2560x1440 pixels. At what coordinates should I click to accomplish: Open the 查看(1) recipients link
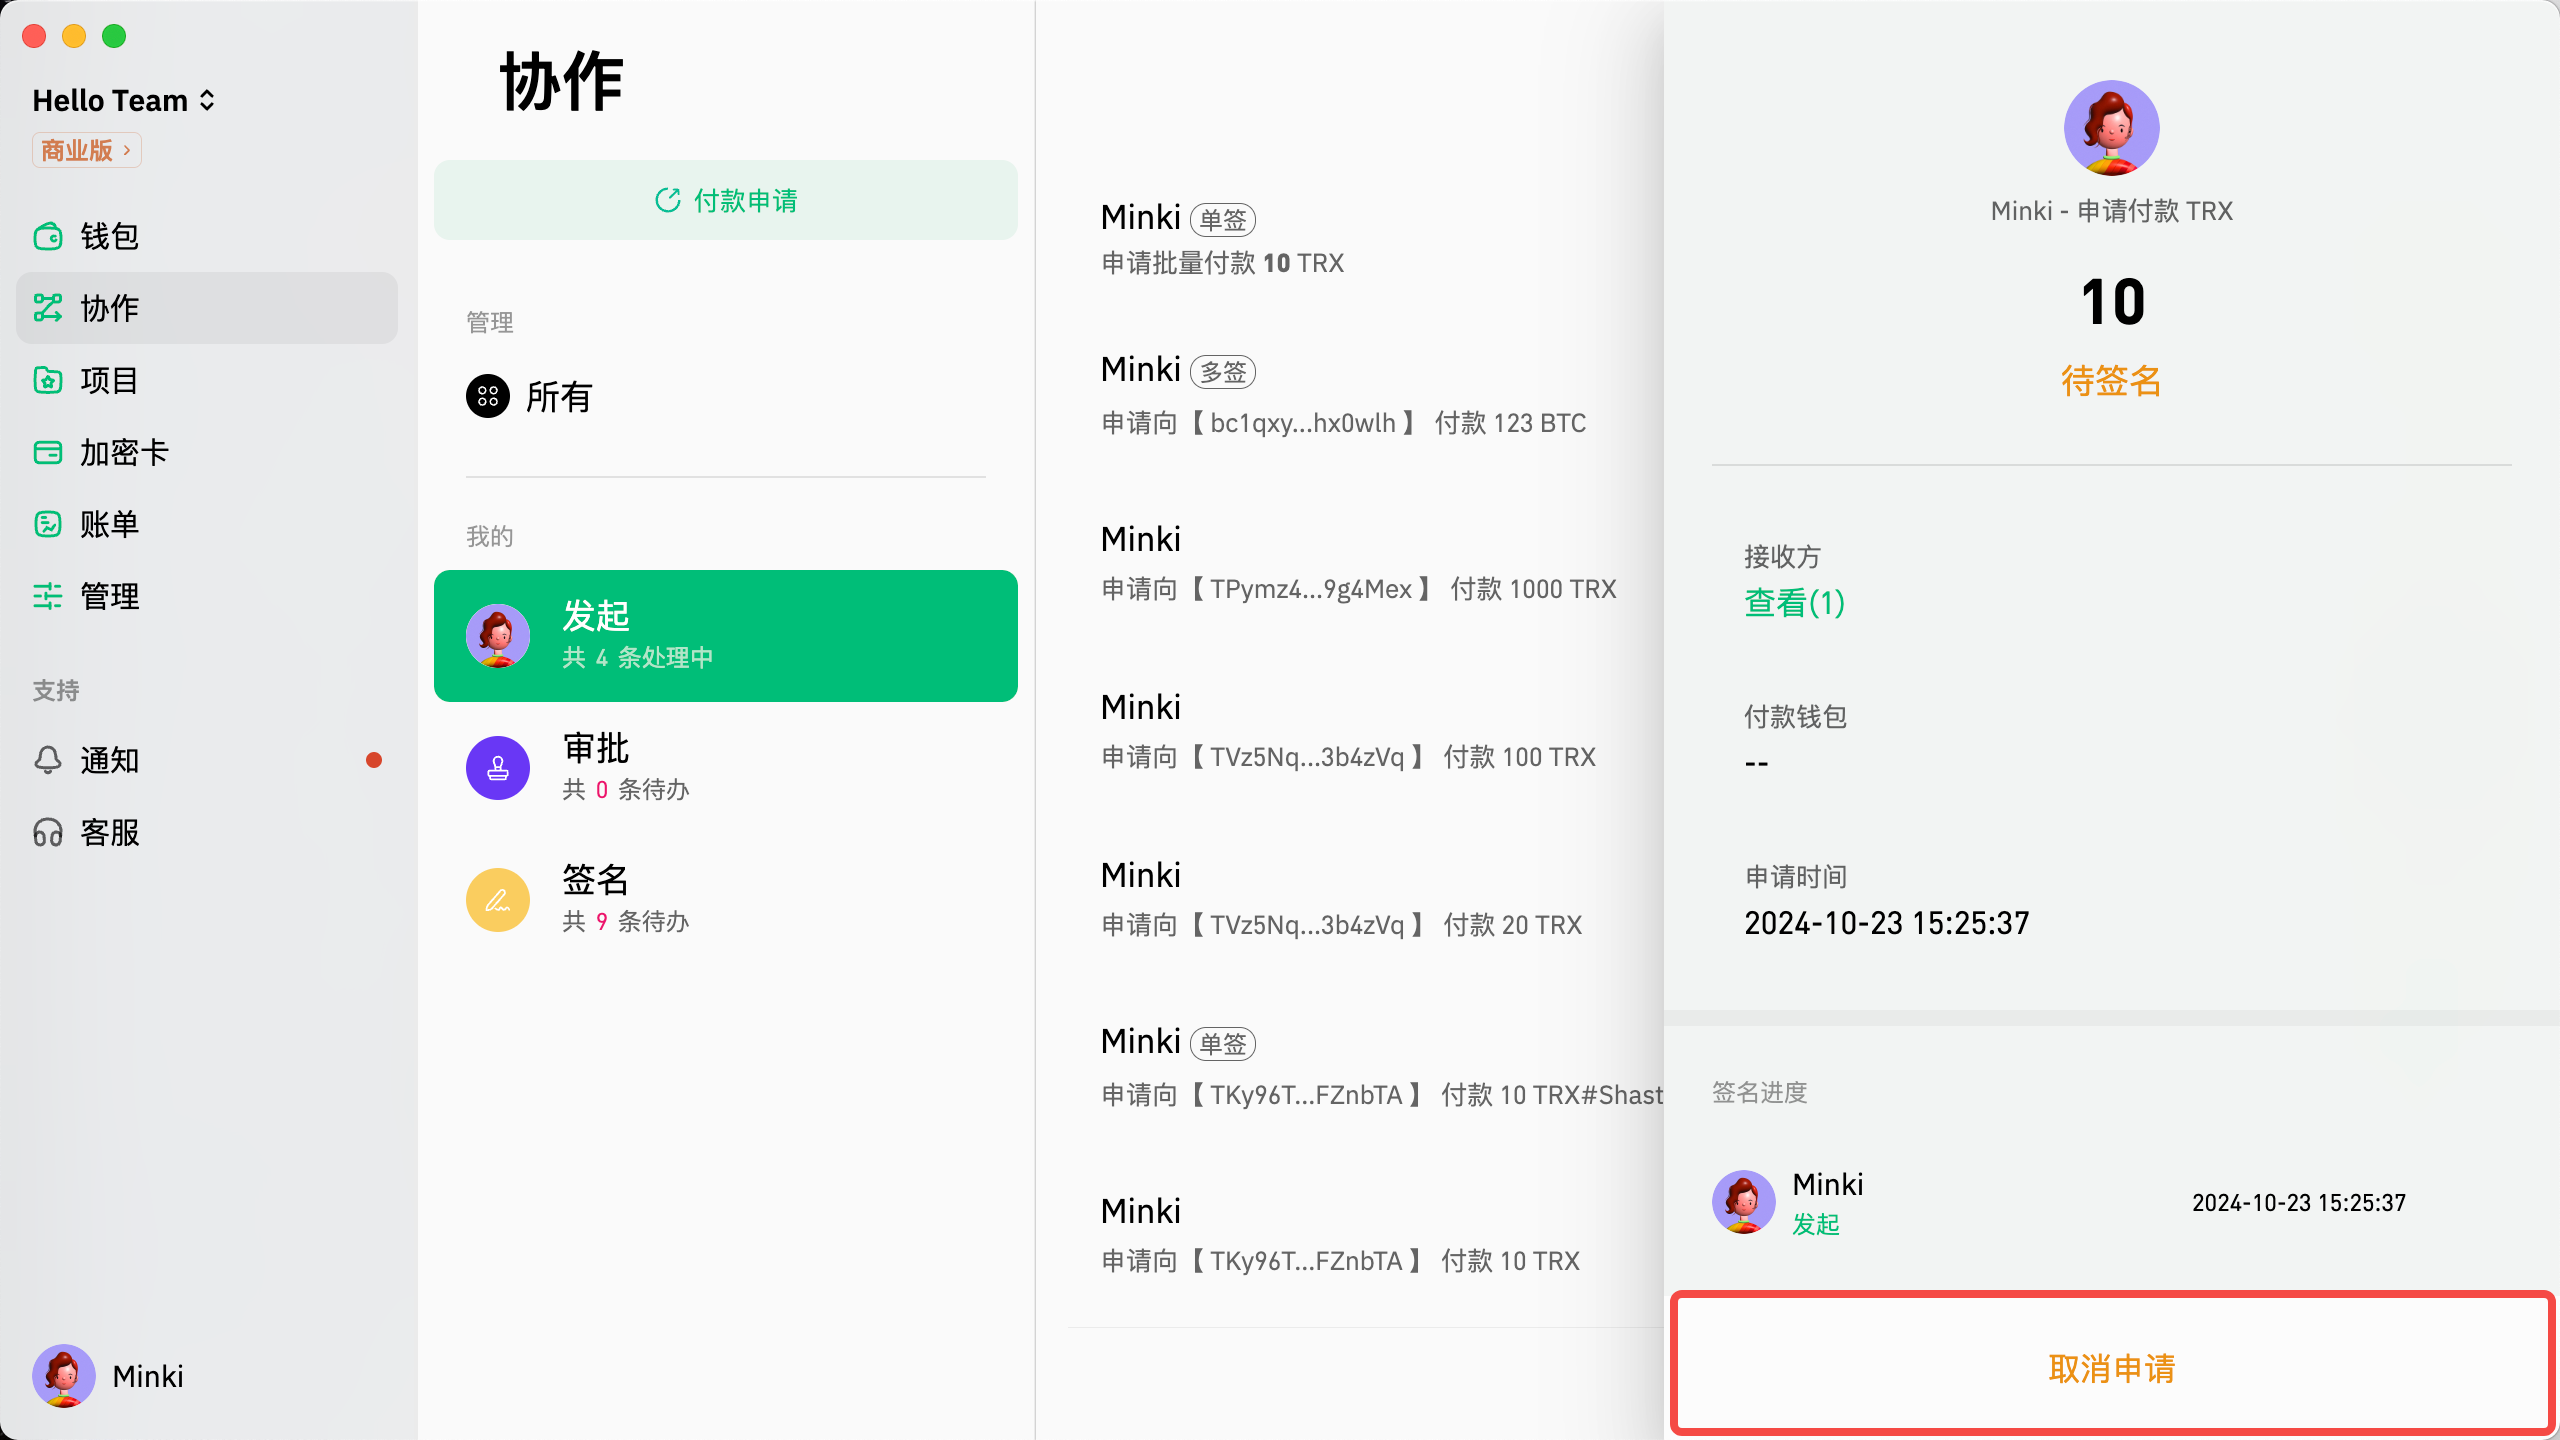[1794, 603]
